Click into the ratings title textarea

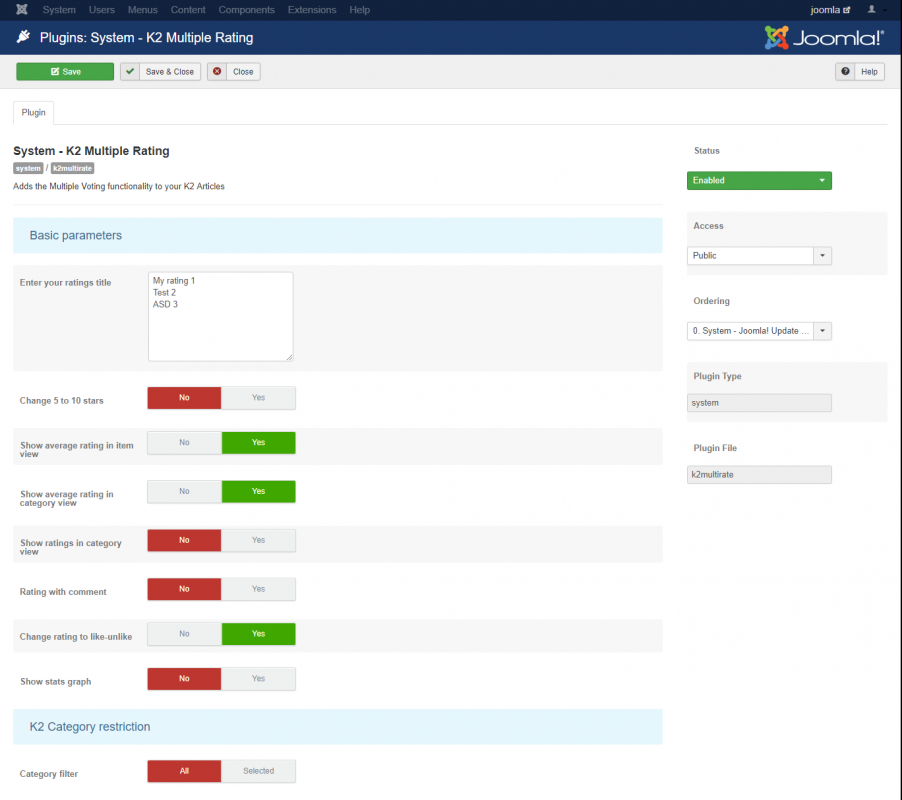click(220, 317)
